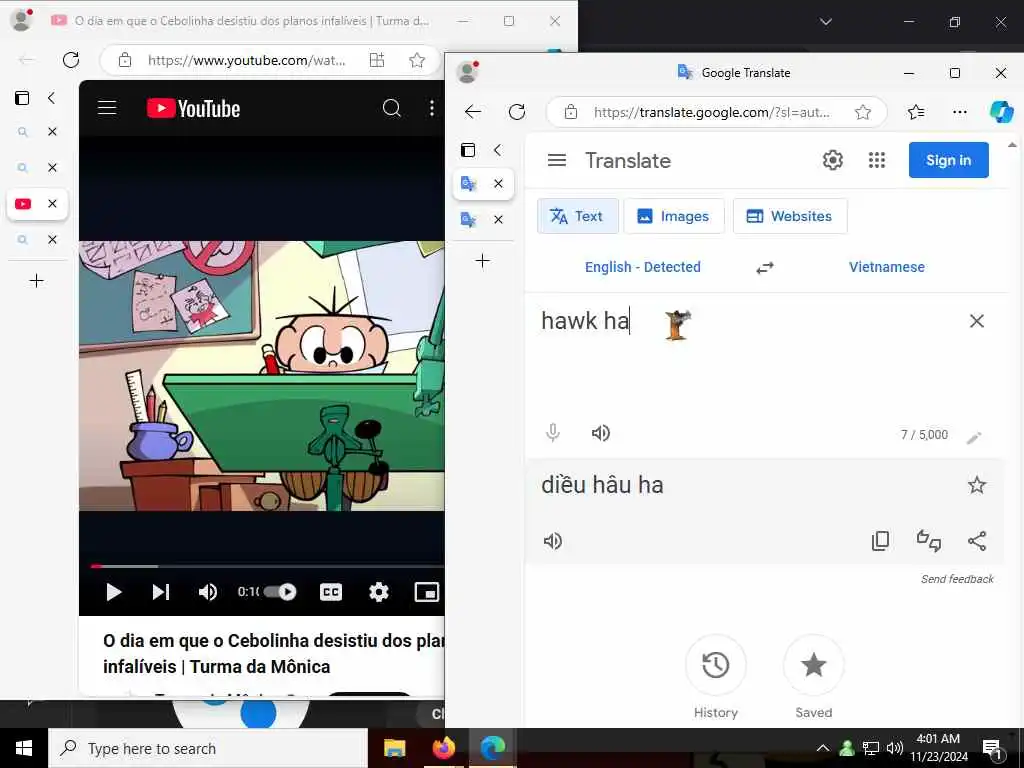Open the Vietnamese target language selector

tap(886, 267)
